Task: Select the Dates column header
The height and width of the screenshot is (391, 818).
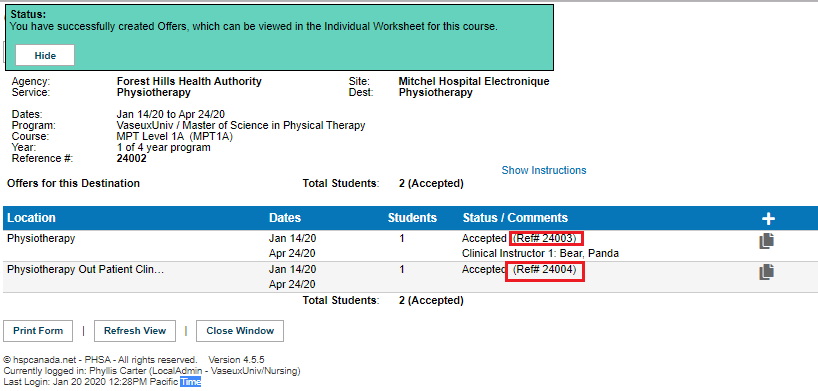Action: point(285,218)
